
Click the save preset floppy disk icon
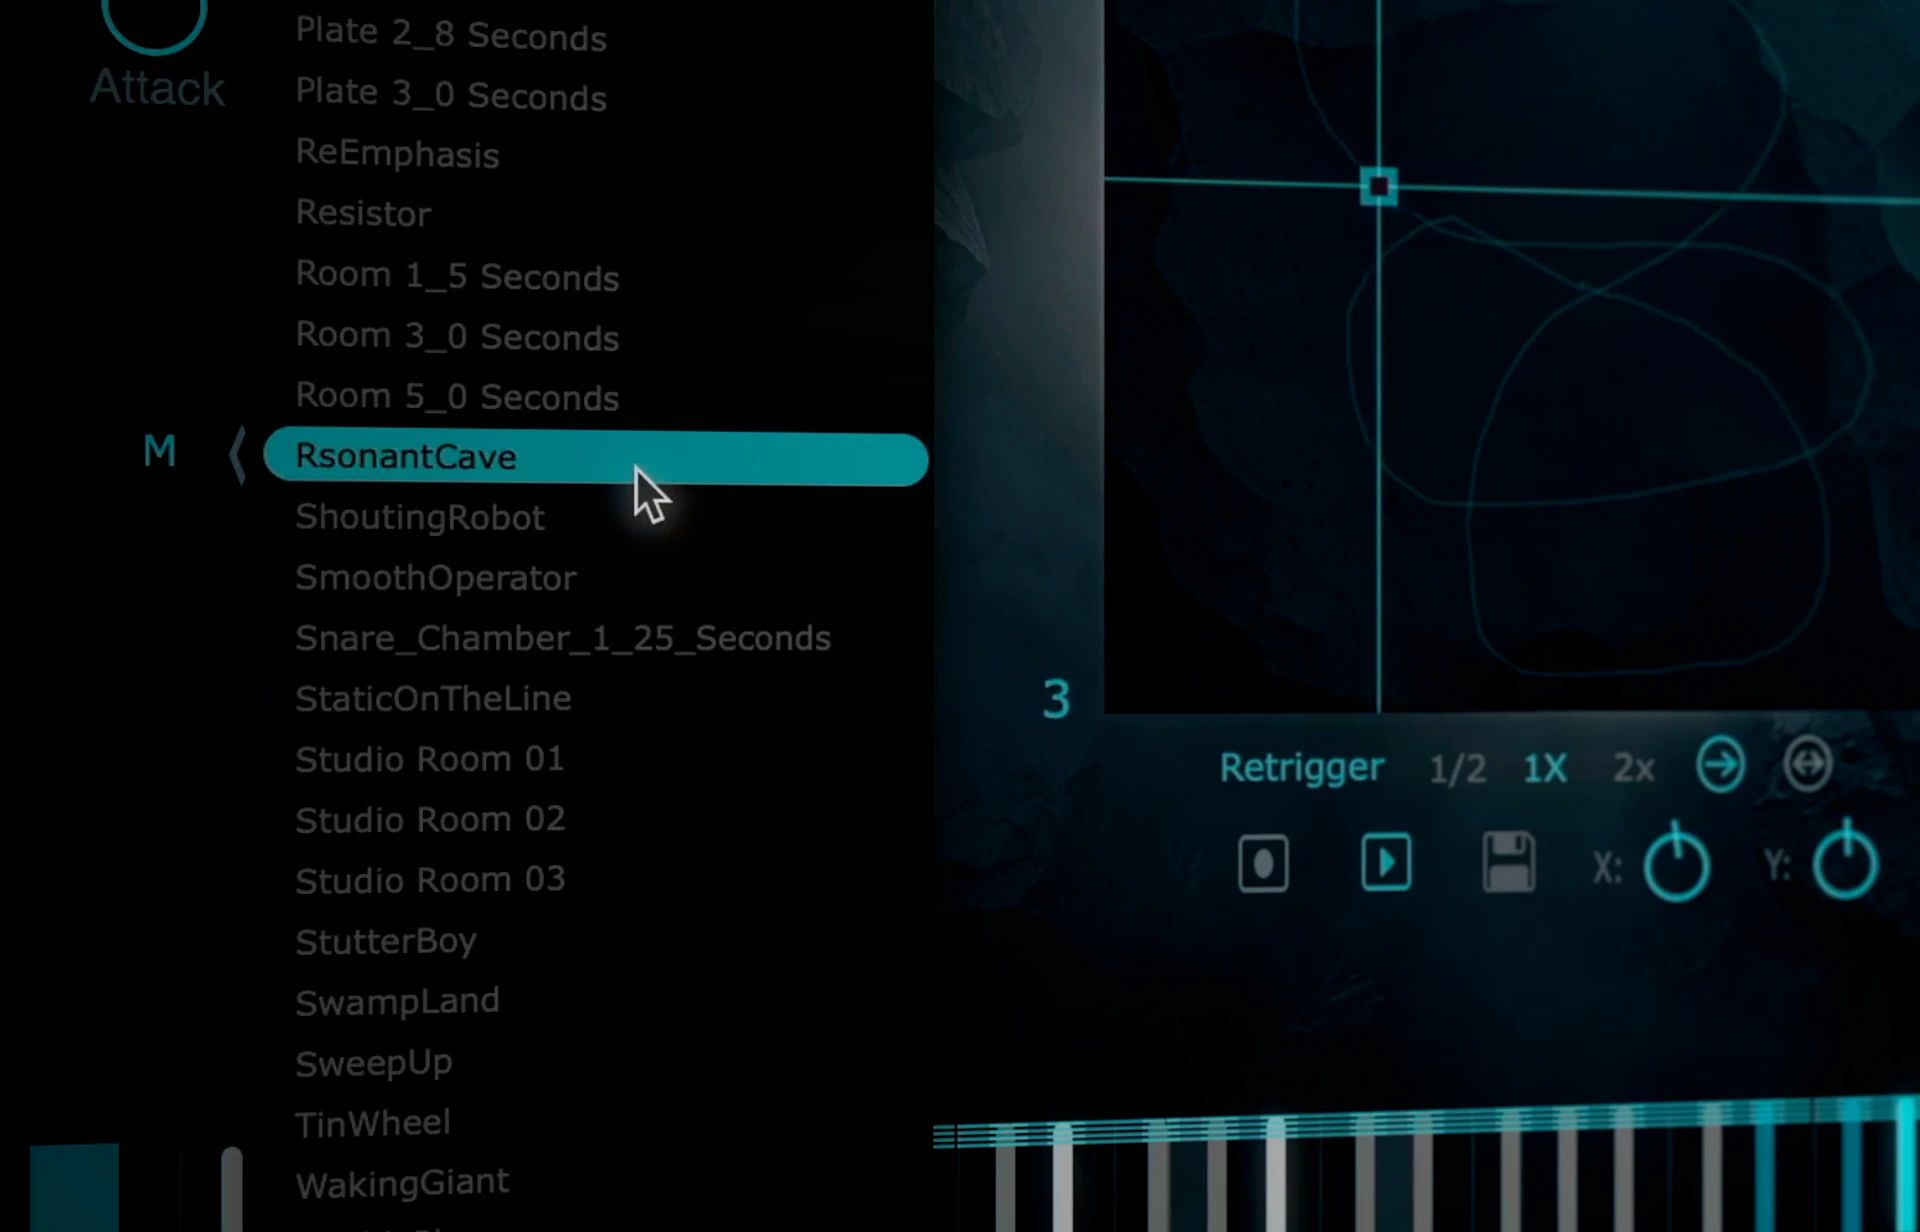click(1508, 863)
